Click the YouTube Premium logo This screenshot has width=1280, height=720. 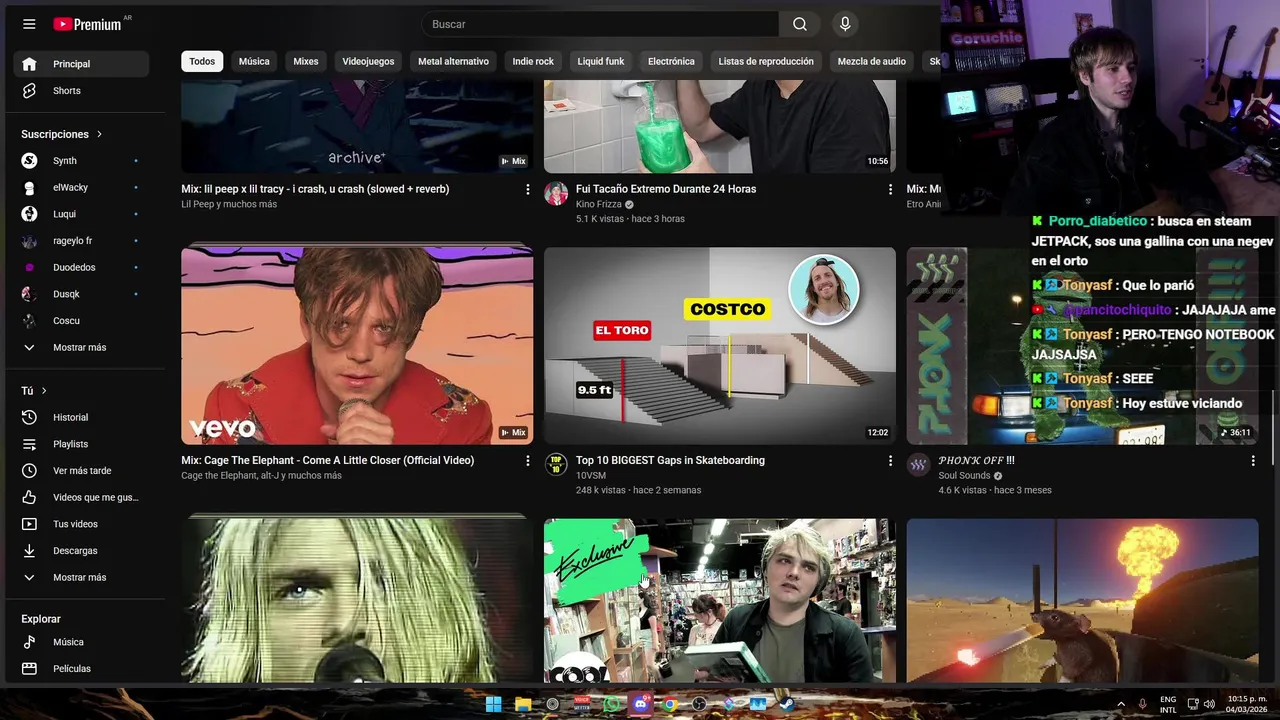(x=89, y=24)
